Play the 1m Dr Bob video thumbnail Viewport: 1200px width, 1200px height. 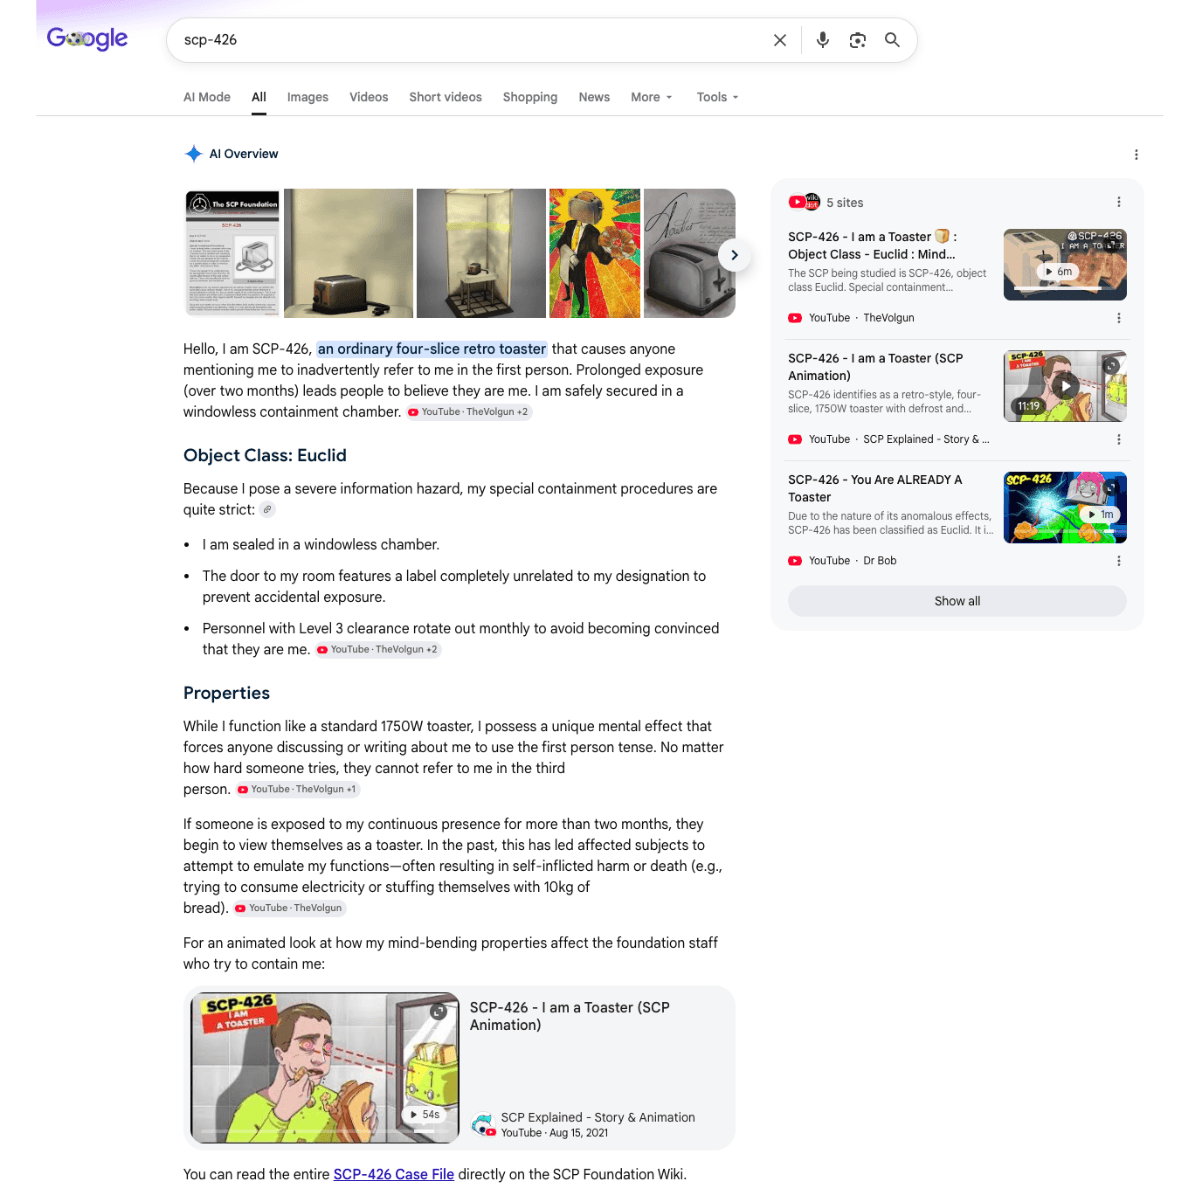point(1065,508)
